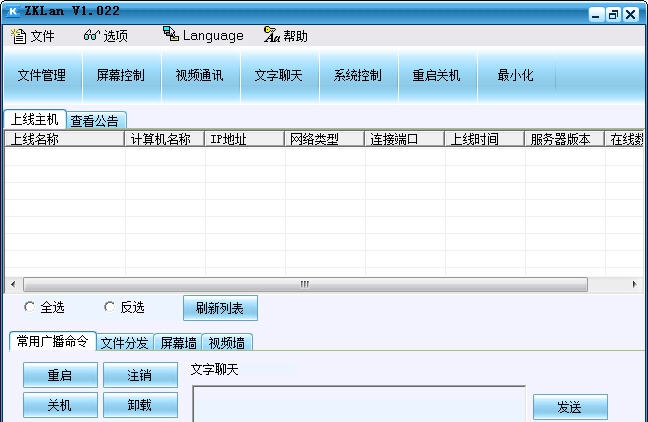Switch to the 文件分发 tab

point(125,343)
